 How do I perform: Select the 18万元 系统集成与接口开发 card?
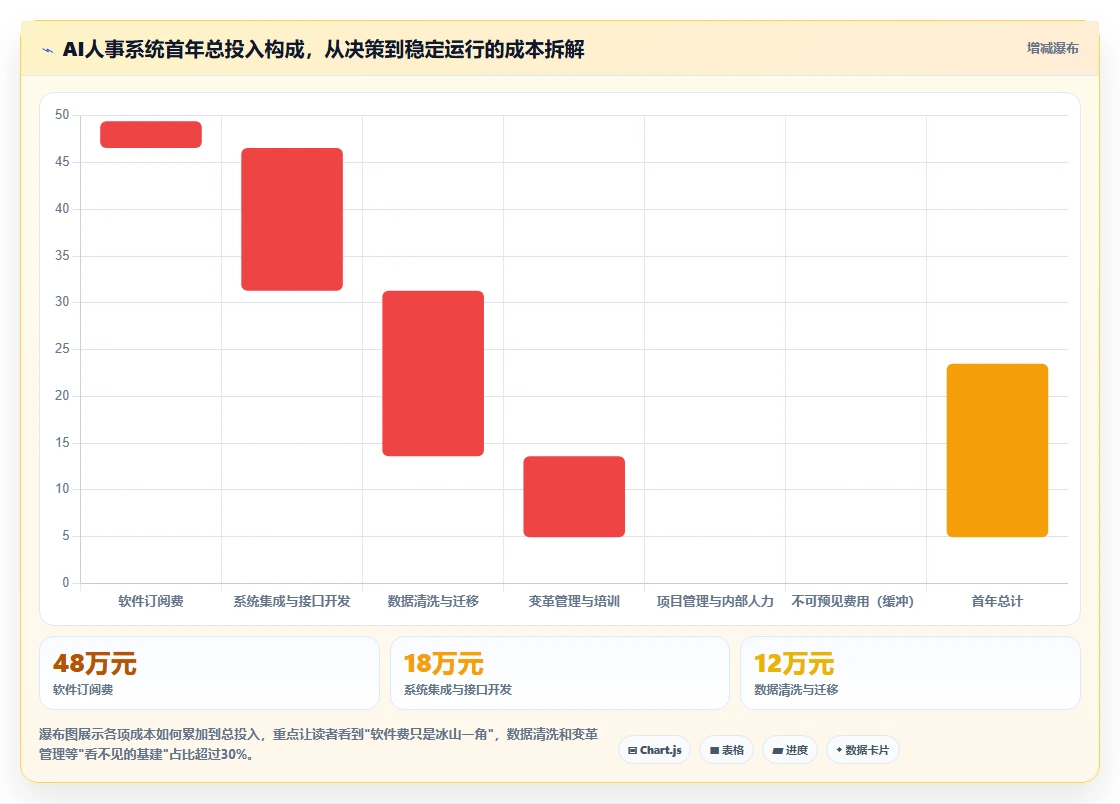click(x=560, y=673)
